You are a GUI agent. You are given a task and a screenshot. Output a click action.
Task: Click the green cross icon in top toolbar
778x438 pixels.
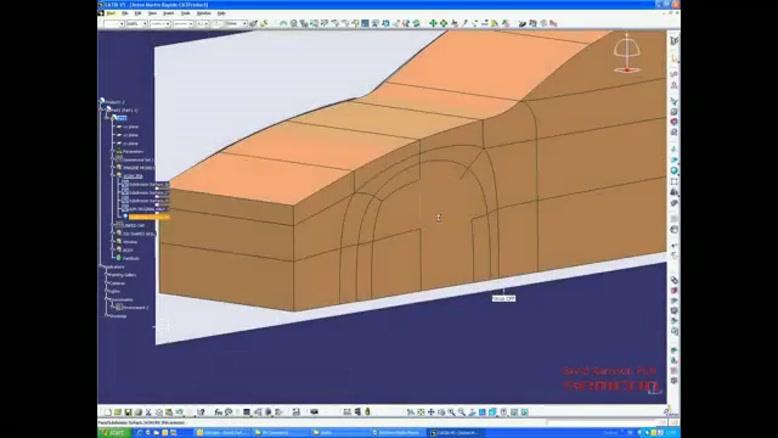[433, 23]
